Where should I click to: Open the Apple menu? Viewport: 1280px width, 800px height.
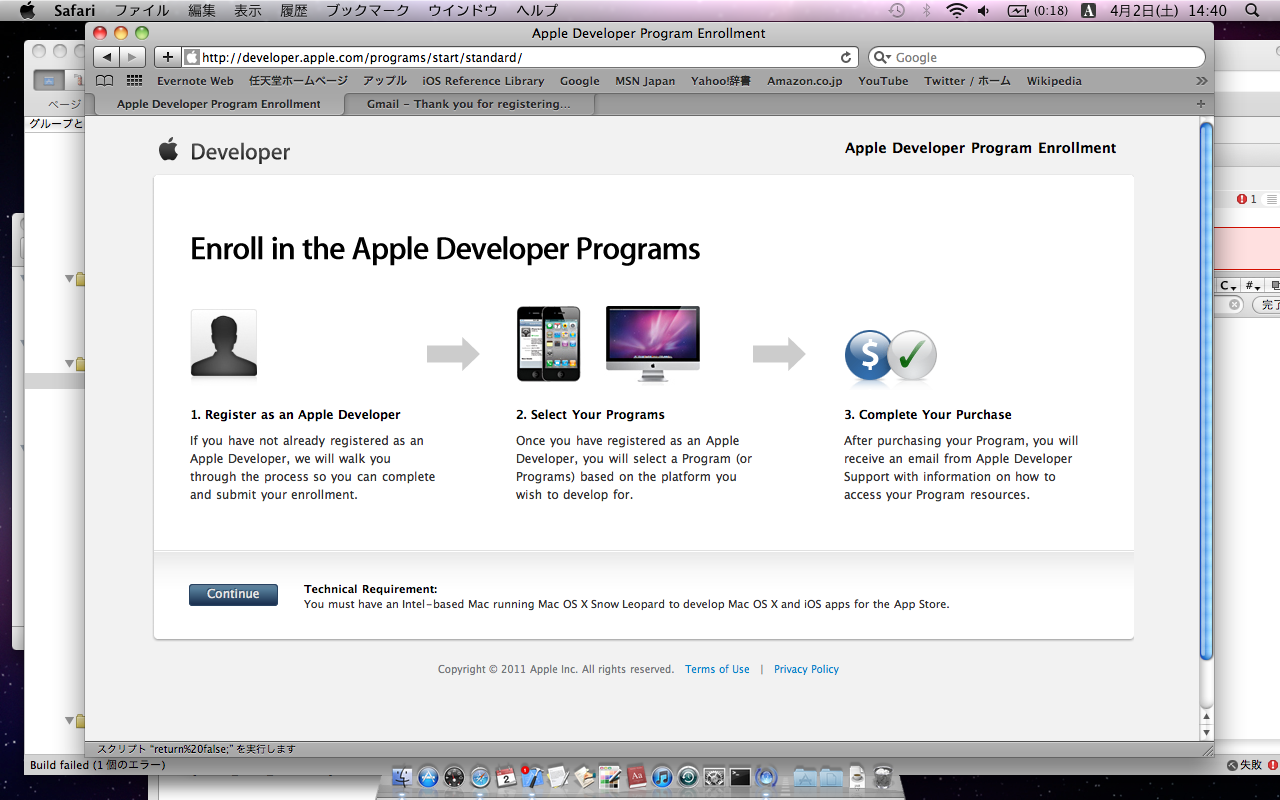(x=27, y=11)
